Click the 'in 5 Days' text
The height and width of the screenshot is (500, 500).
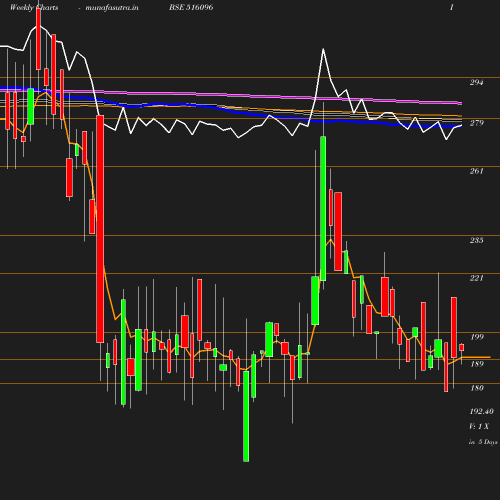(483, 442)
